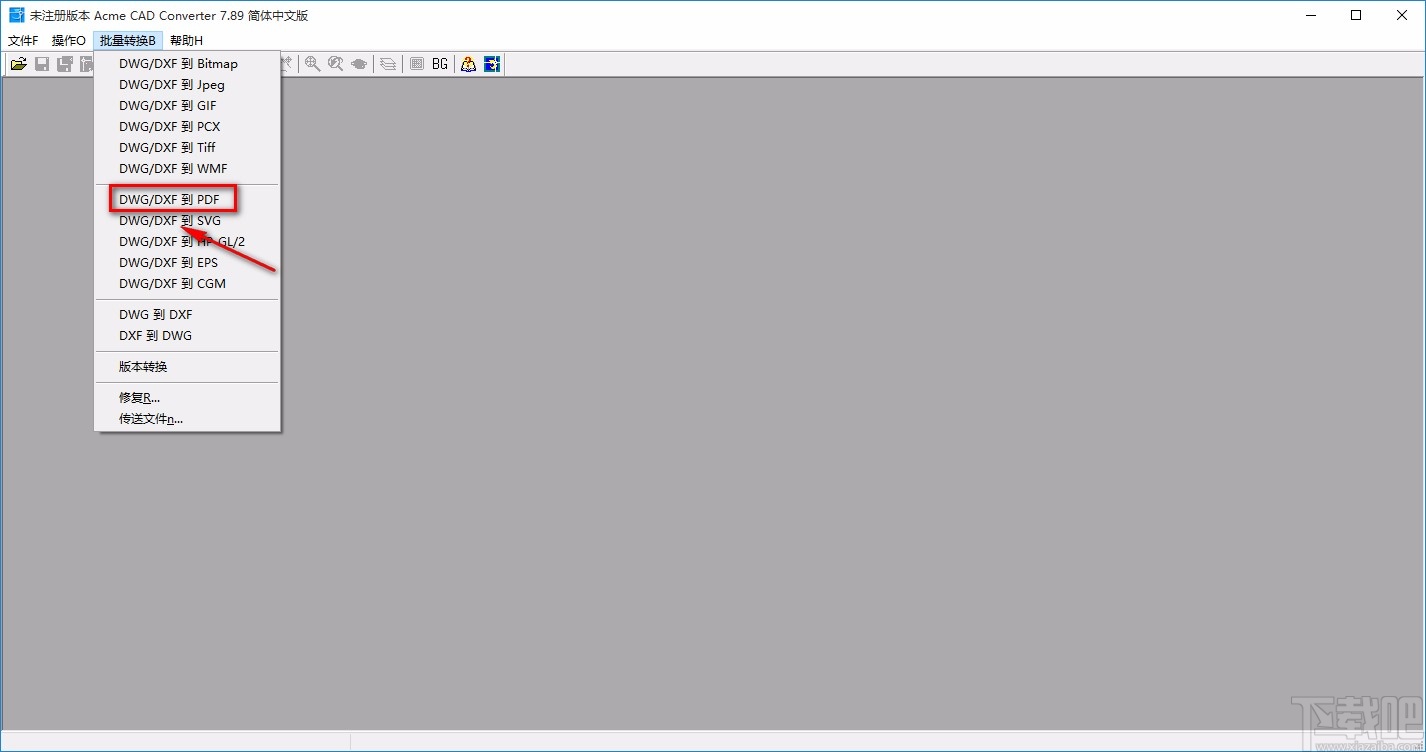Save the current drawing using the save icon
Viewport: 1426px width, 752px height.
pyautogui.click(x=41, y=63)
